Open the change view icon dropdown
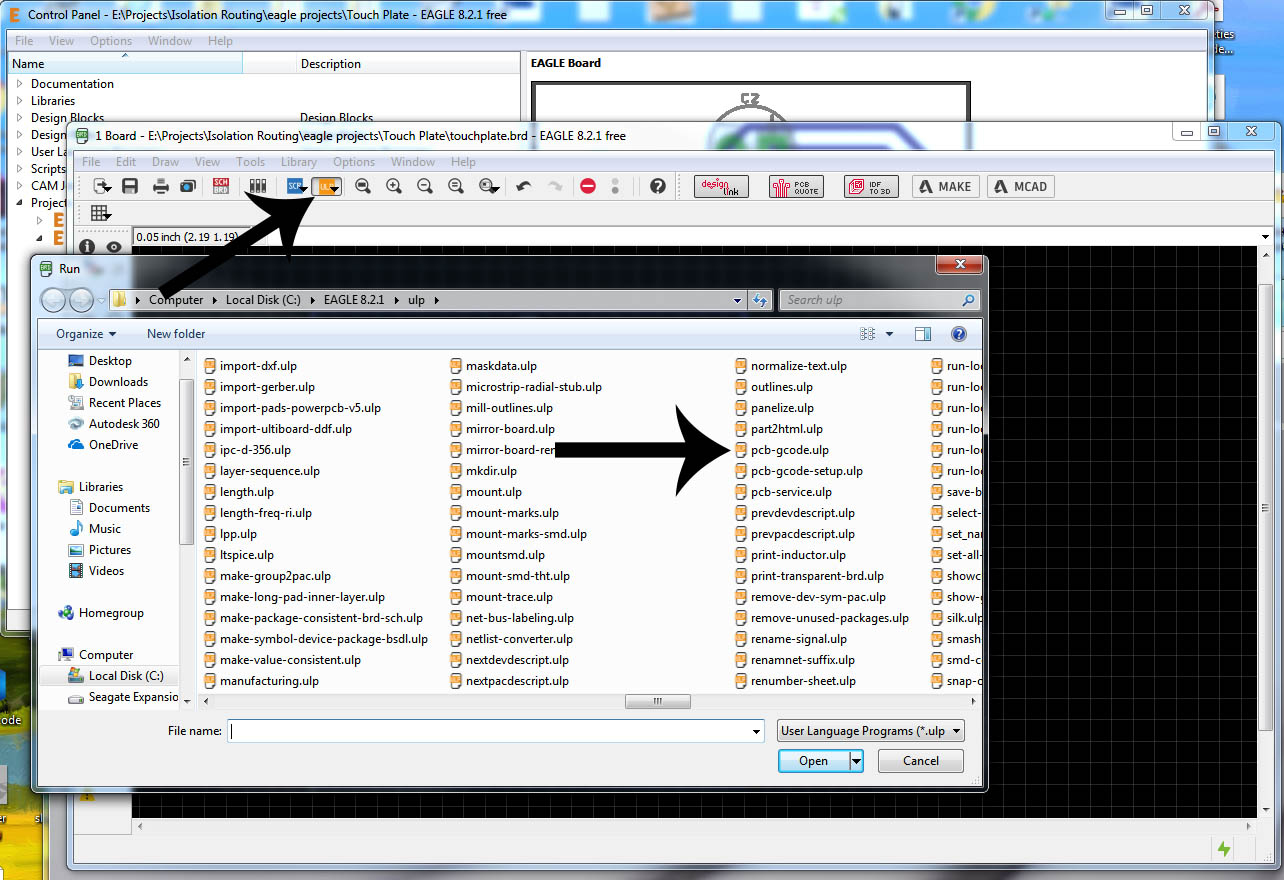 pyautogui.click(x=888, y=334)
